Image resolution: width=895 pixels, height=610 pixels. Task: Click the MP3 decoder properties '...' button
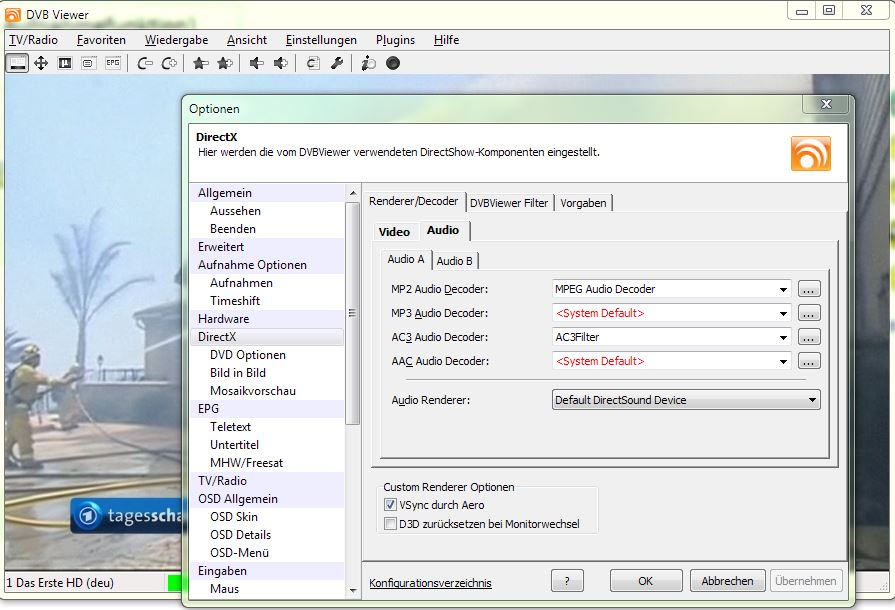809,313
